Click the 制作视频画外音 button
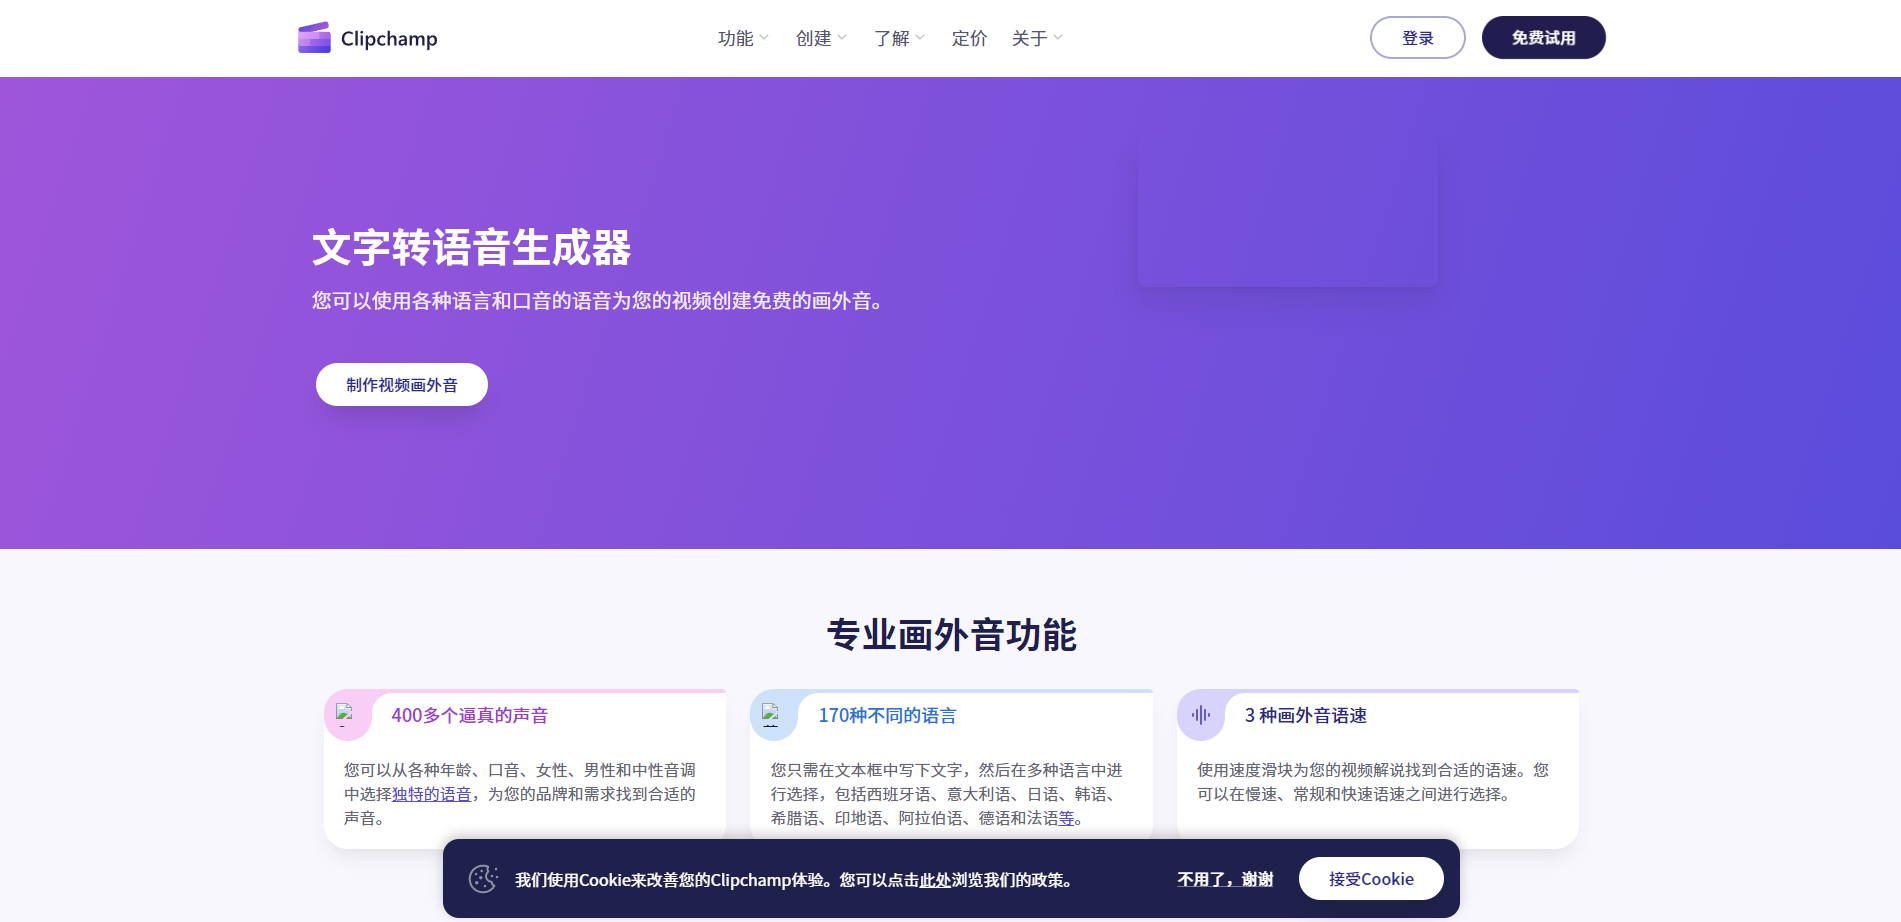Screen dimensions: 1901x922 [402, 385]
